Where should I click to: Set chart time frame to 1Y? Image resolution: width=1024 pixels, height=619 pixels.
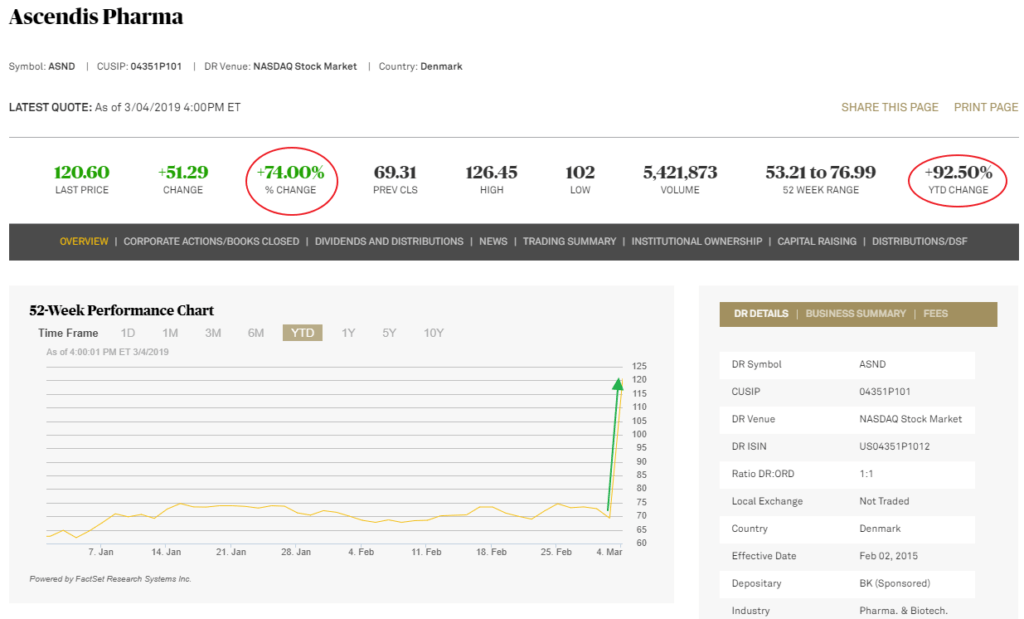tap(349, 333)
